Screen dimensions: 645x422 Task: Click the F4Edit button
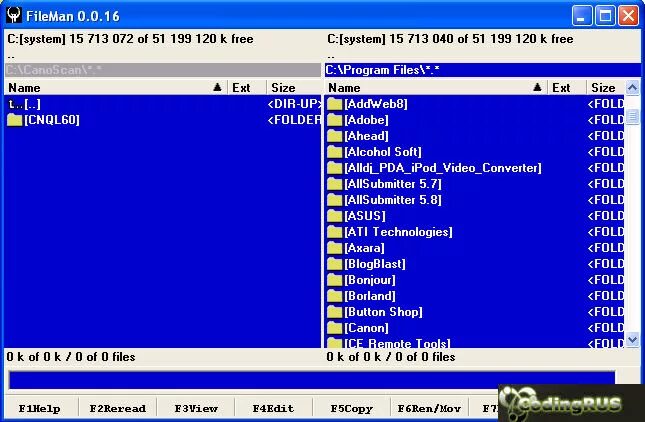[274, 408]
